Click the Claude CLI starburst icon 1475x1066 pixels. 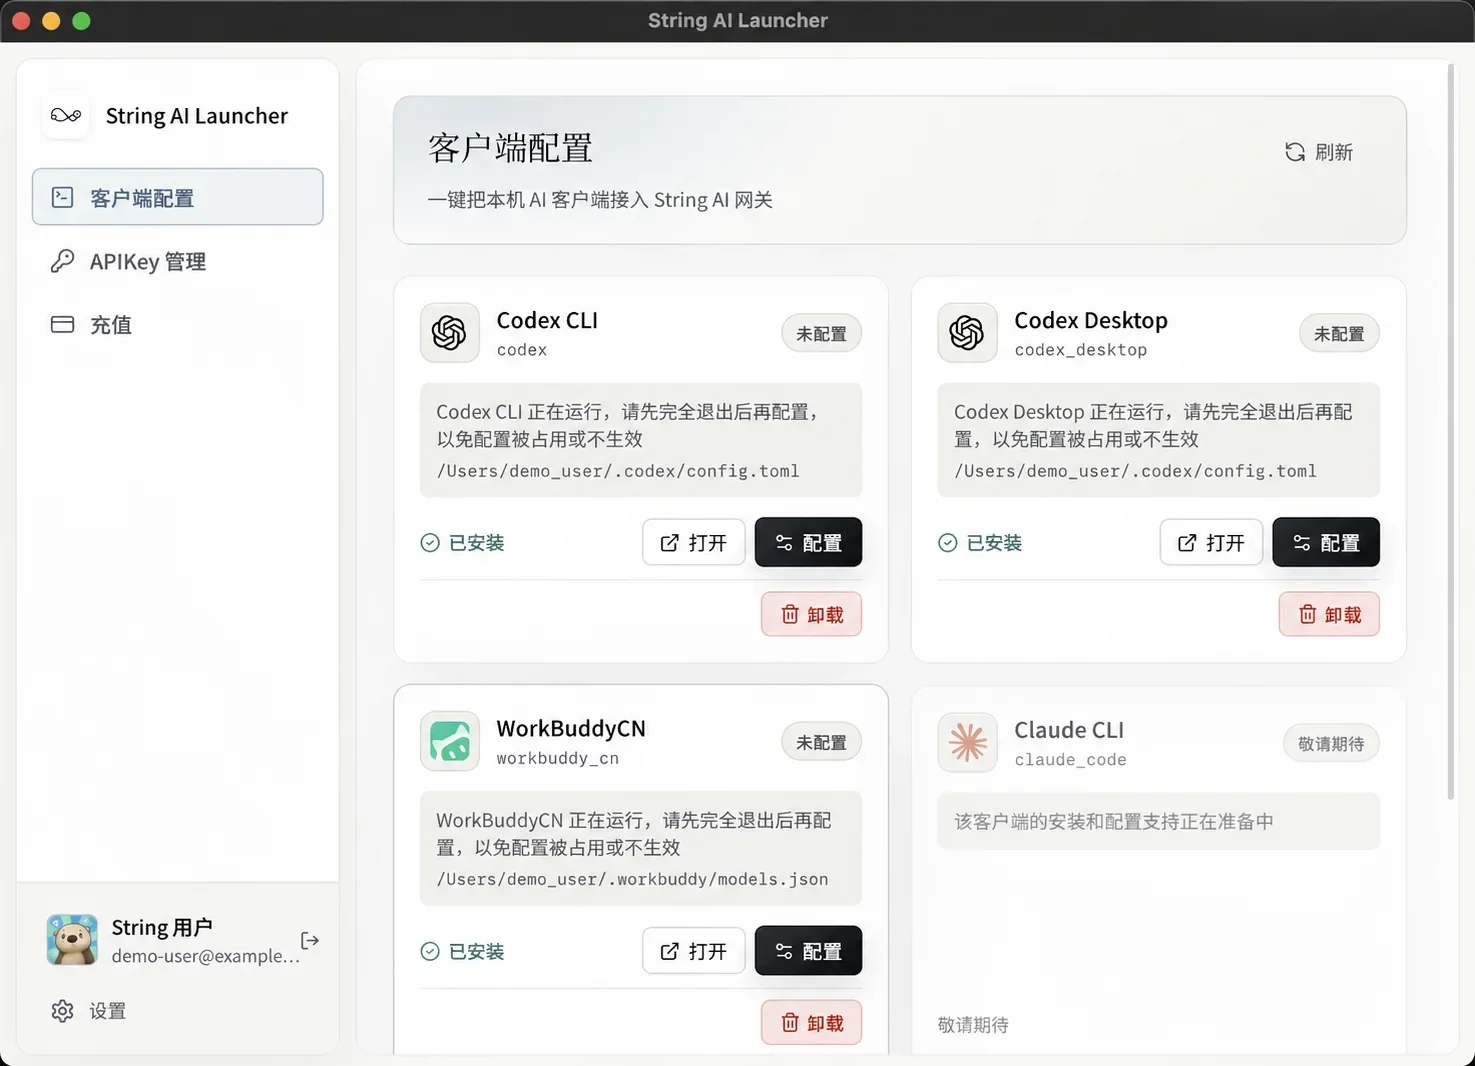(x=967, y=742)
